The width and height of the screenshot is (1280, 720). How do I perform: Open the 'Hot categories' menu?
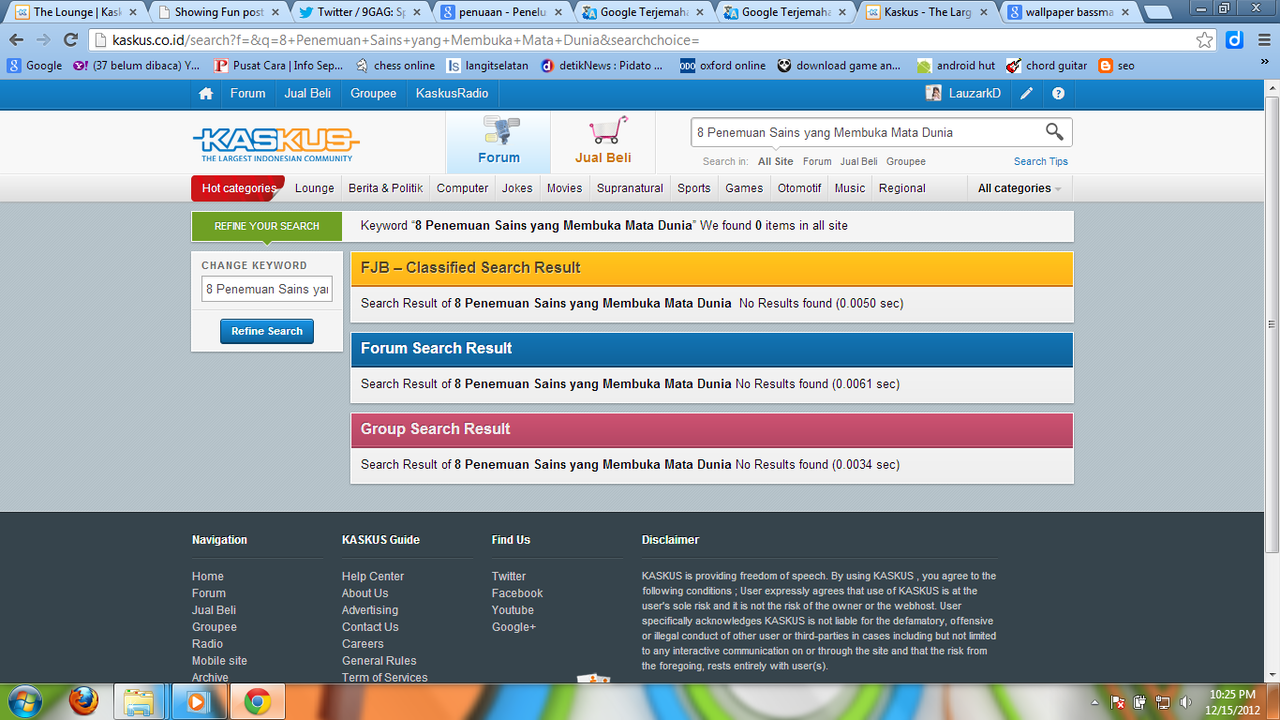click(x=238, y=188)
